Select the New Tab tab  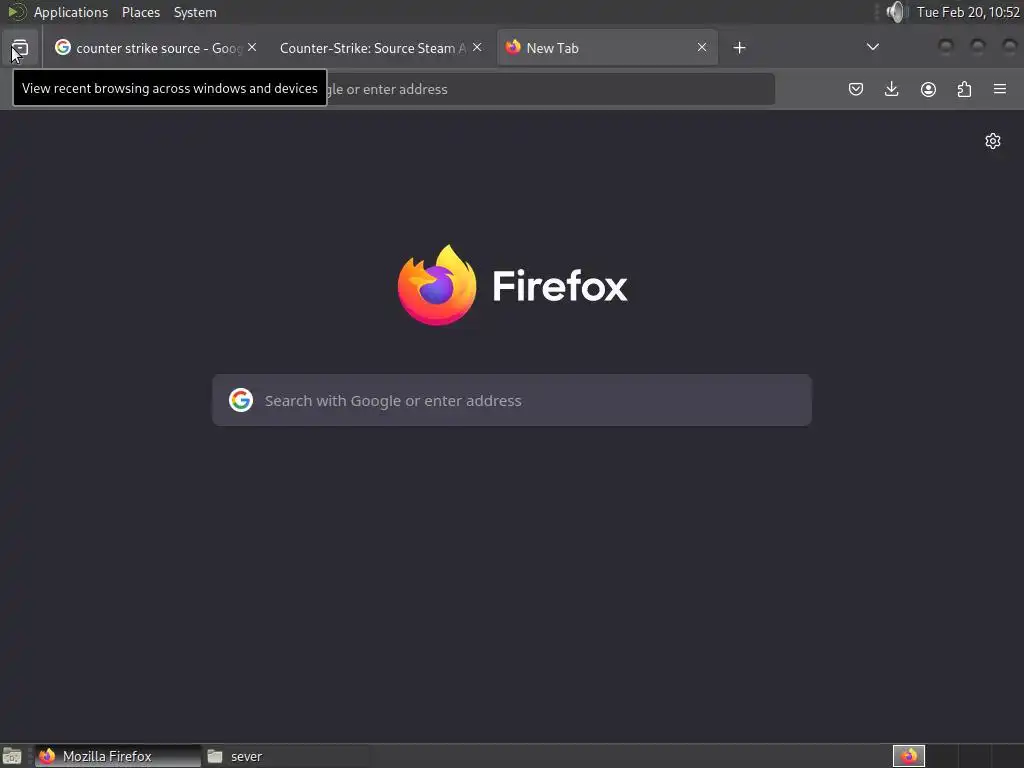607,48
